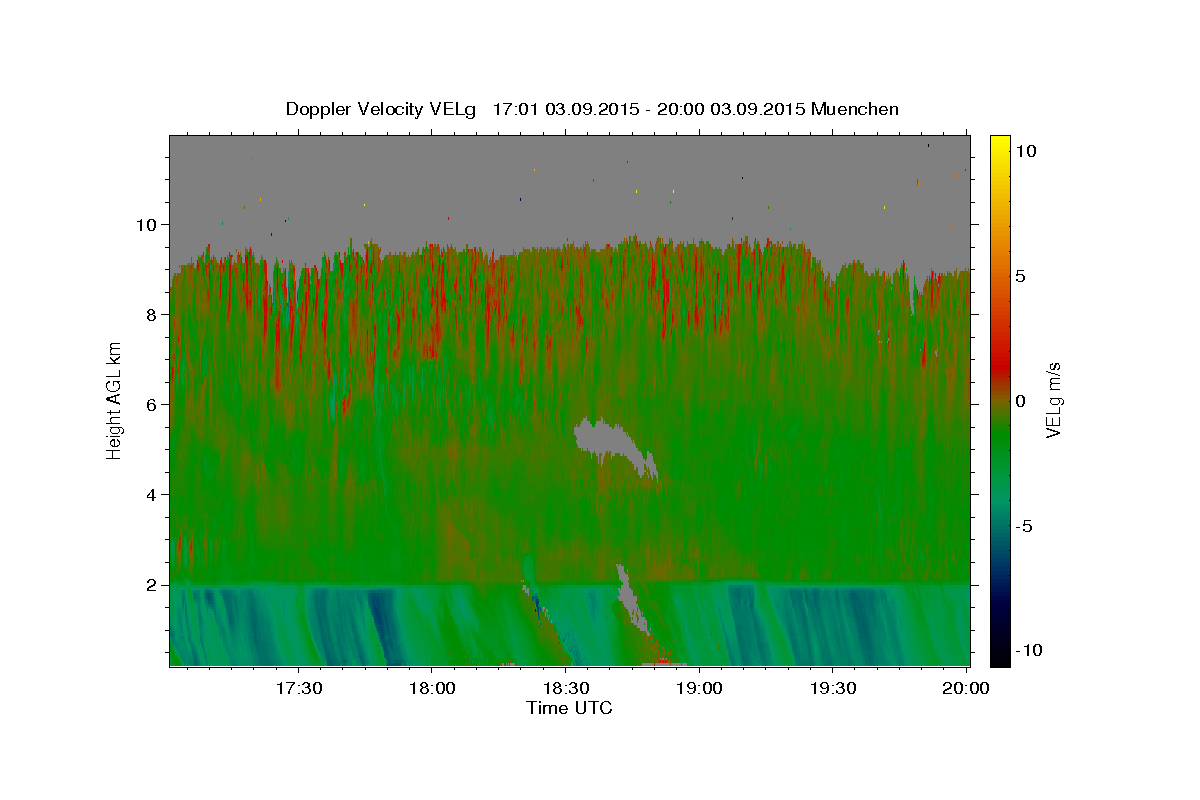This screenshot has width=1200, height=800.
Task: Click the 'VELg m/s' colorbar label
Action: (x=1053, y=400)
